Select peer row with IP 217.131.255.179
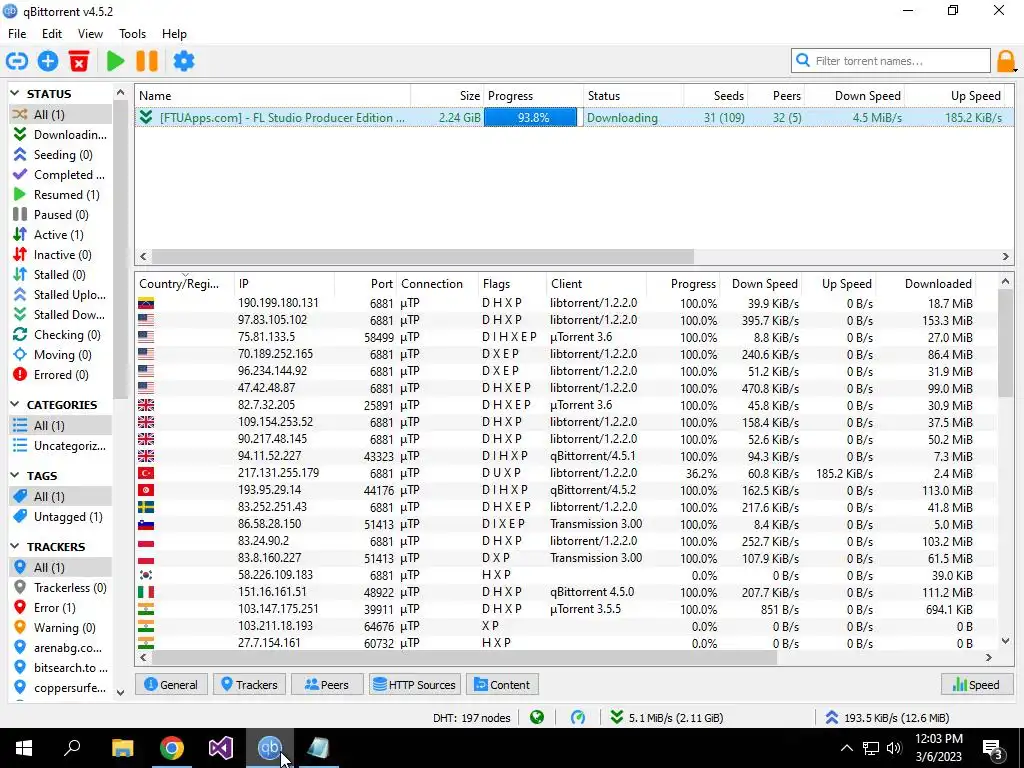Image resolution: width=1024 pixels, height=768 pixels. [567, 473]
